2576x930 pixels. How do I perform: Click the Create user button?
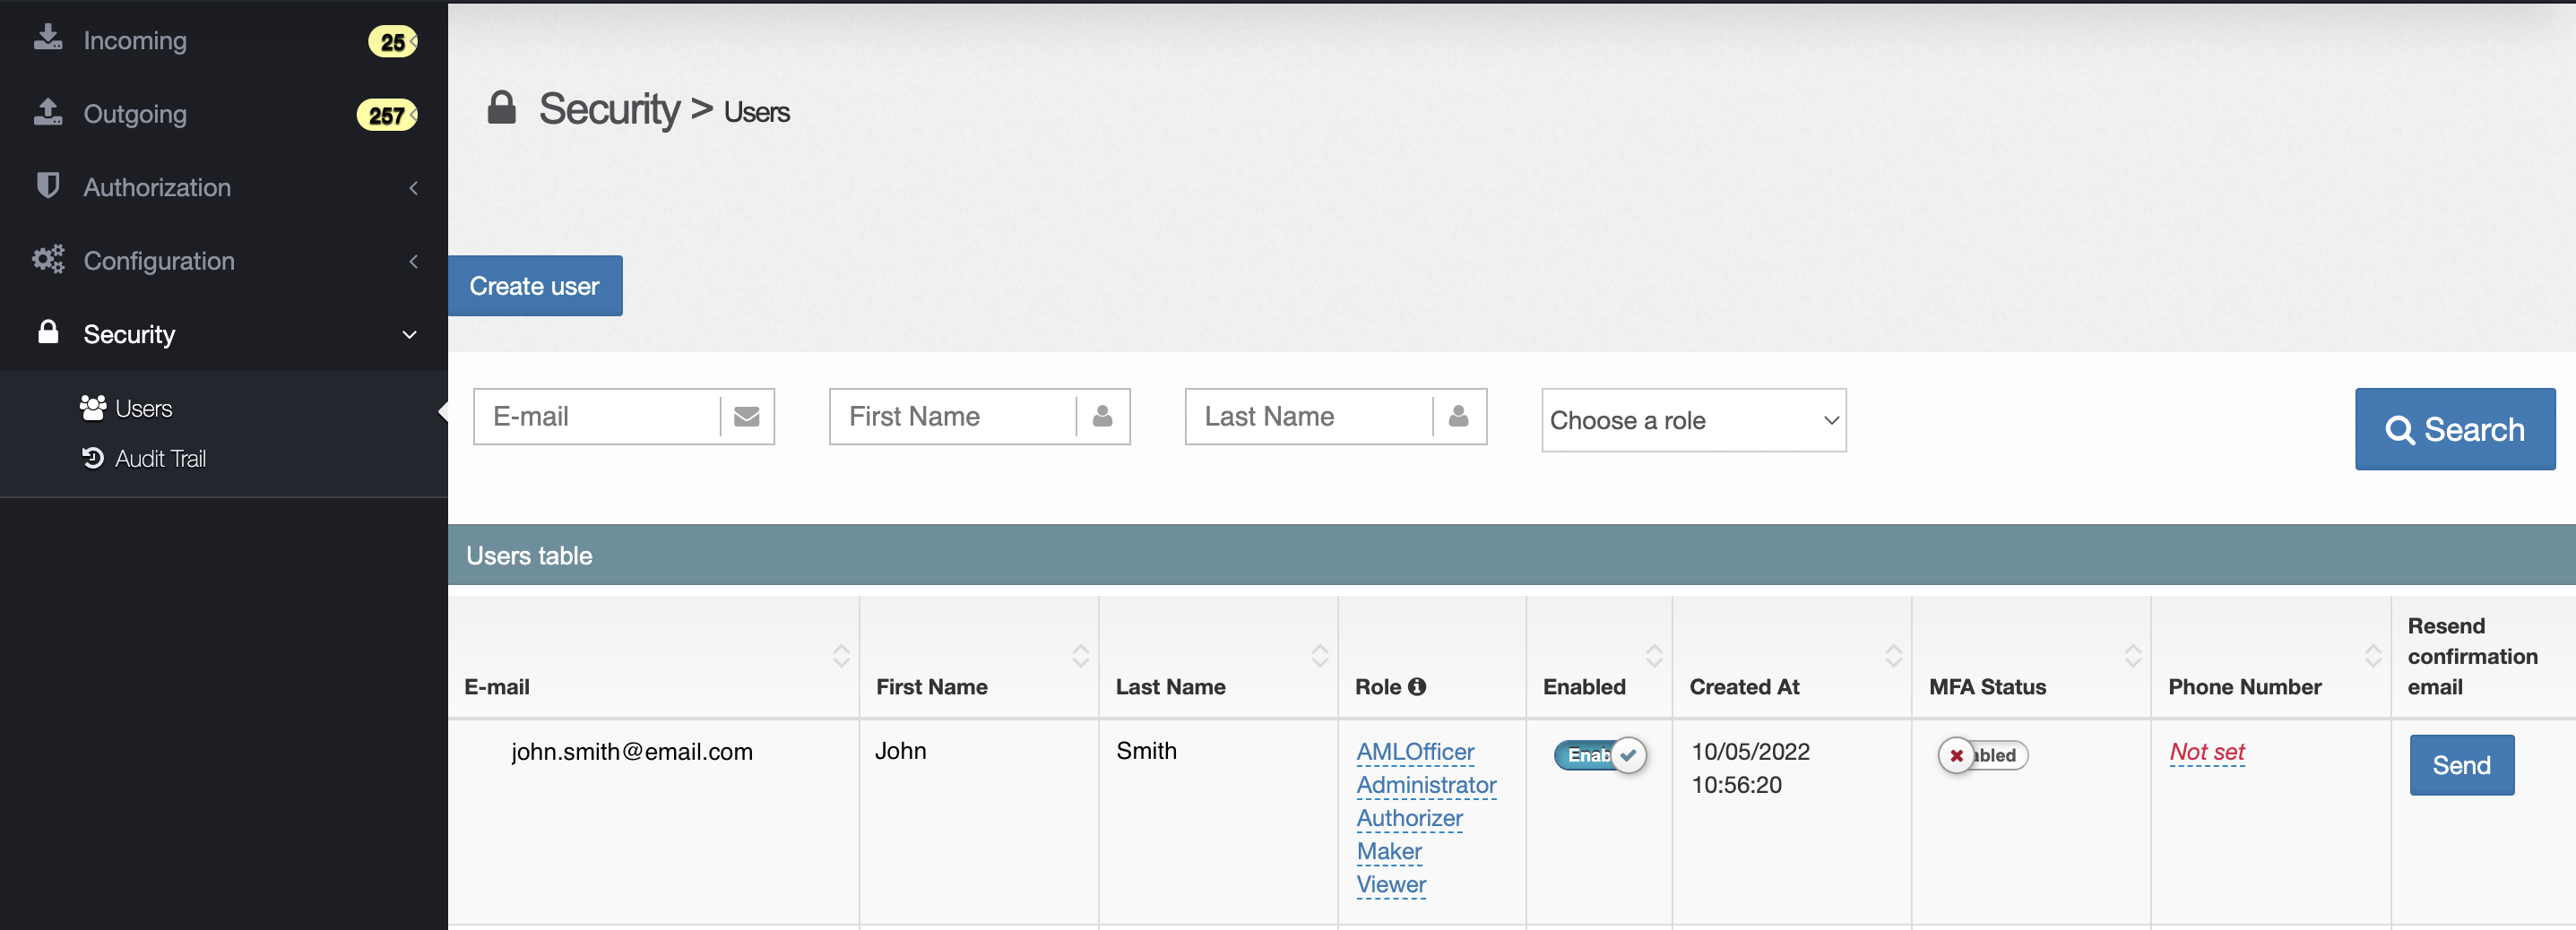click(535, 286)
